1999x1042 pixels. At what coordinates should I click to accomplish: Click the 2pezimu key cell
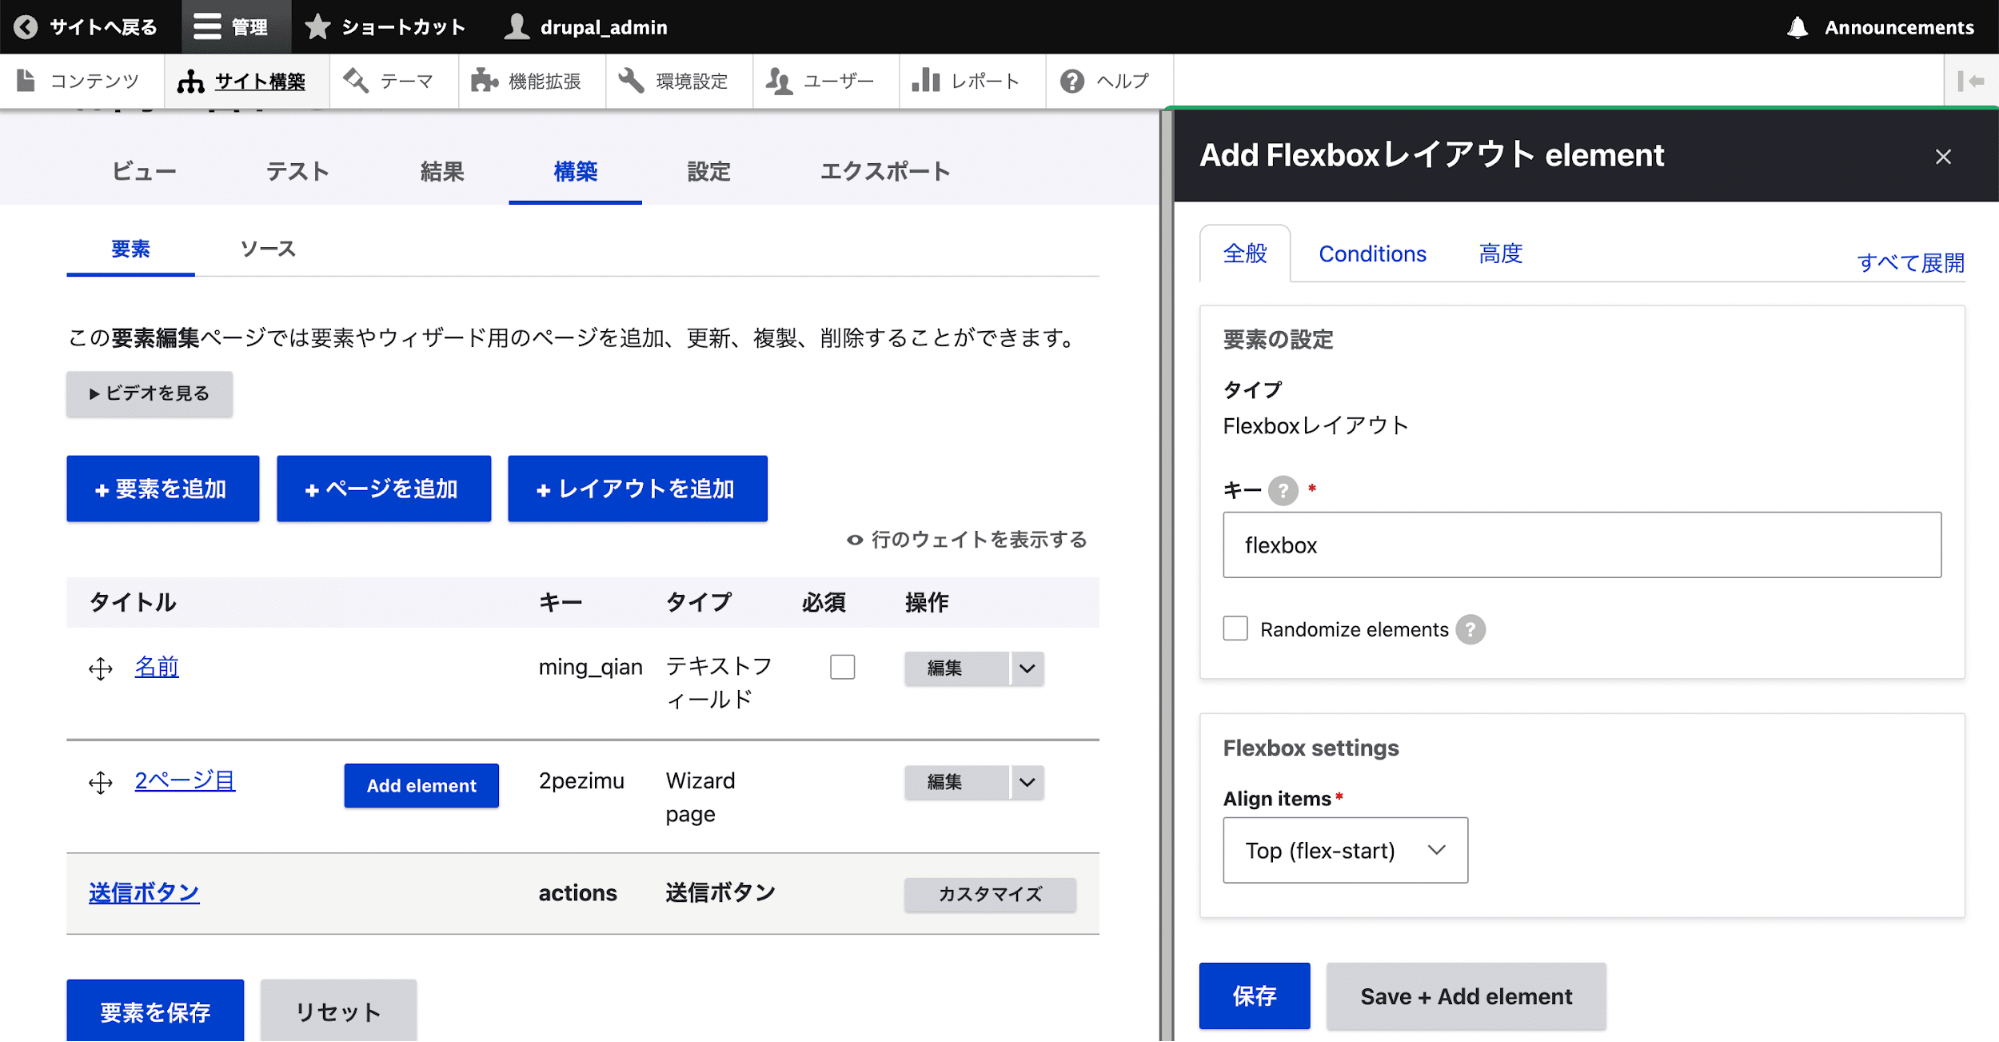581,781
